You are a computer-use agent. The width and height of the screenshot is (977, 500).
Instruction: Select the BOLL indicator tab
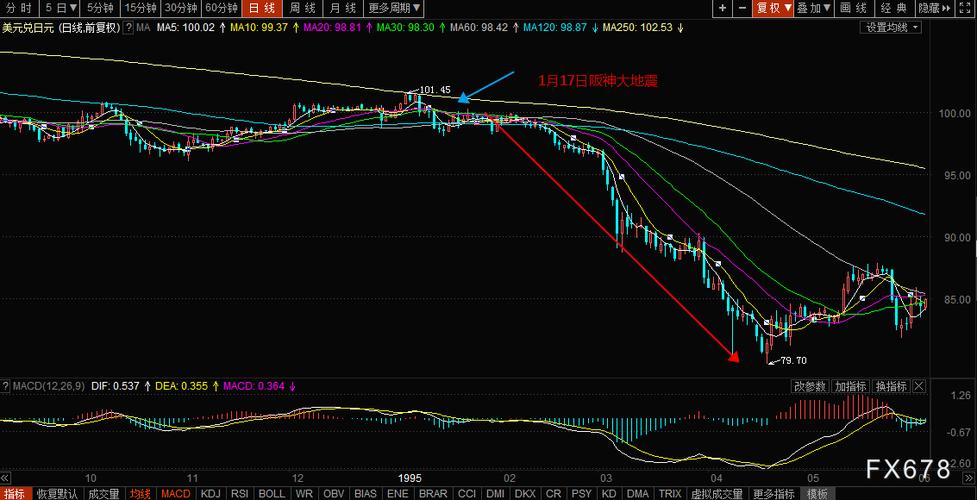pos(271,493)
